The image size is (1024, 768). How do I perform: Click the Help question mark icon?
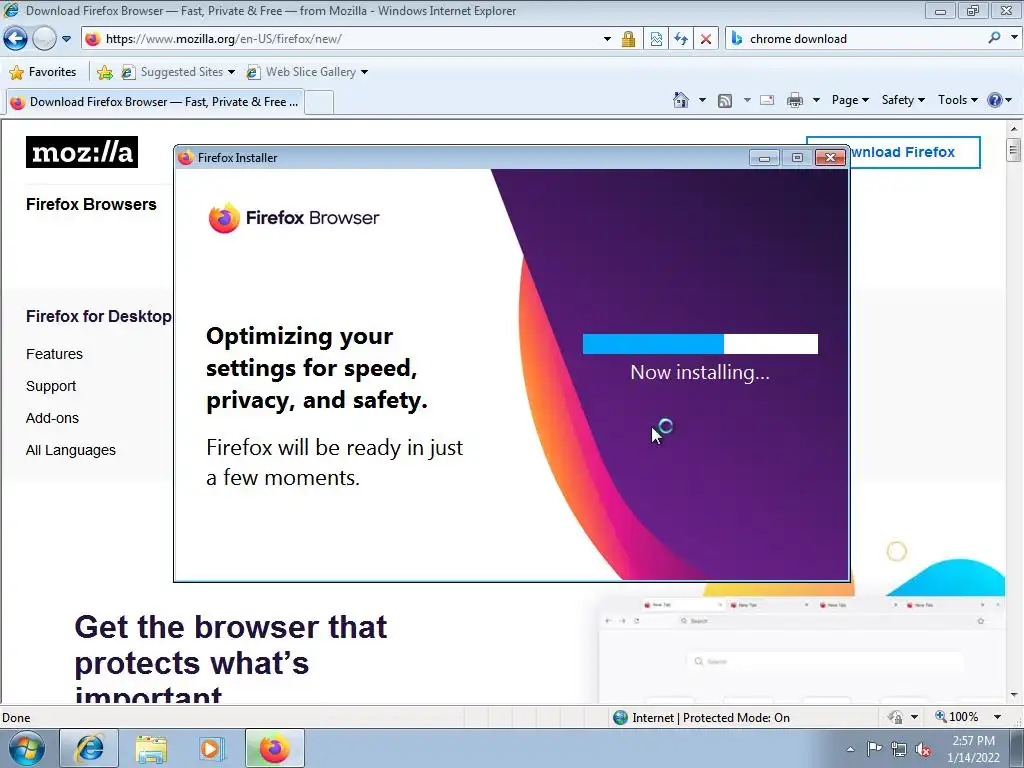coord(995,100)
